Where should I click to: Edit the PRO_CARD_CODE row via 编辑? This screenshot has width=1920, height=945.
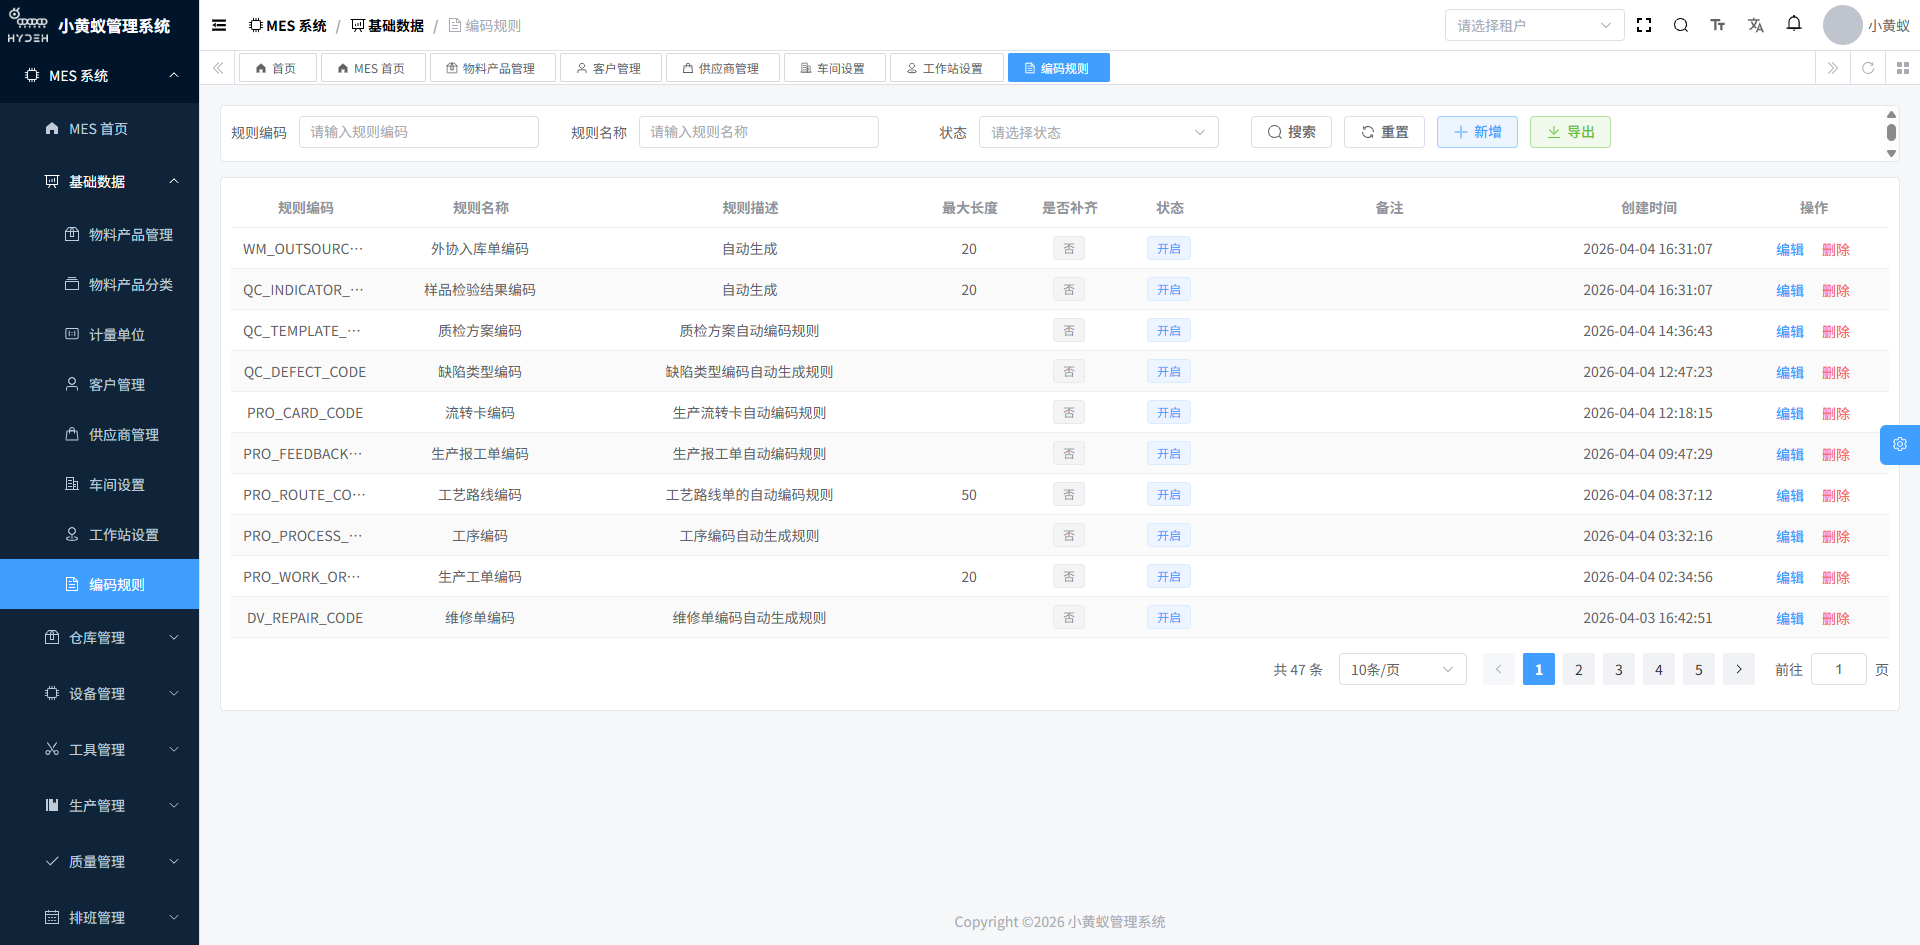pos(1790,413)
